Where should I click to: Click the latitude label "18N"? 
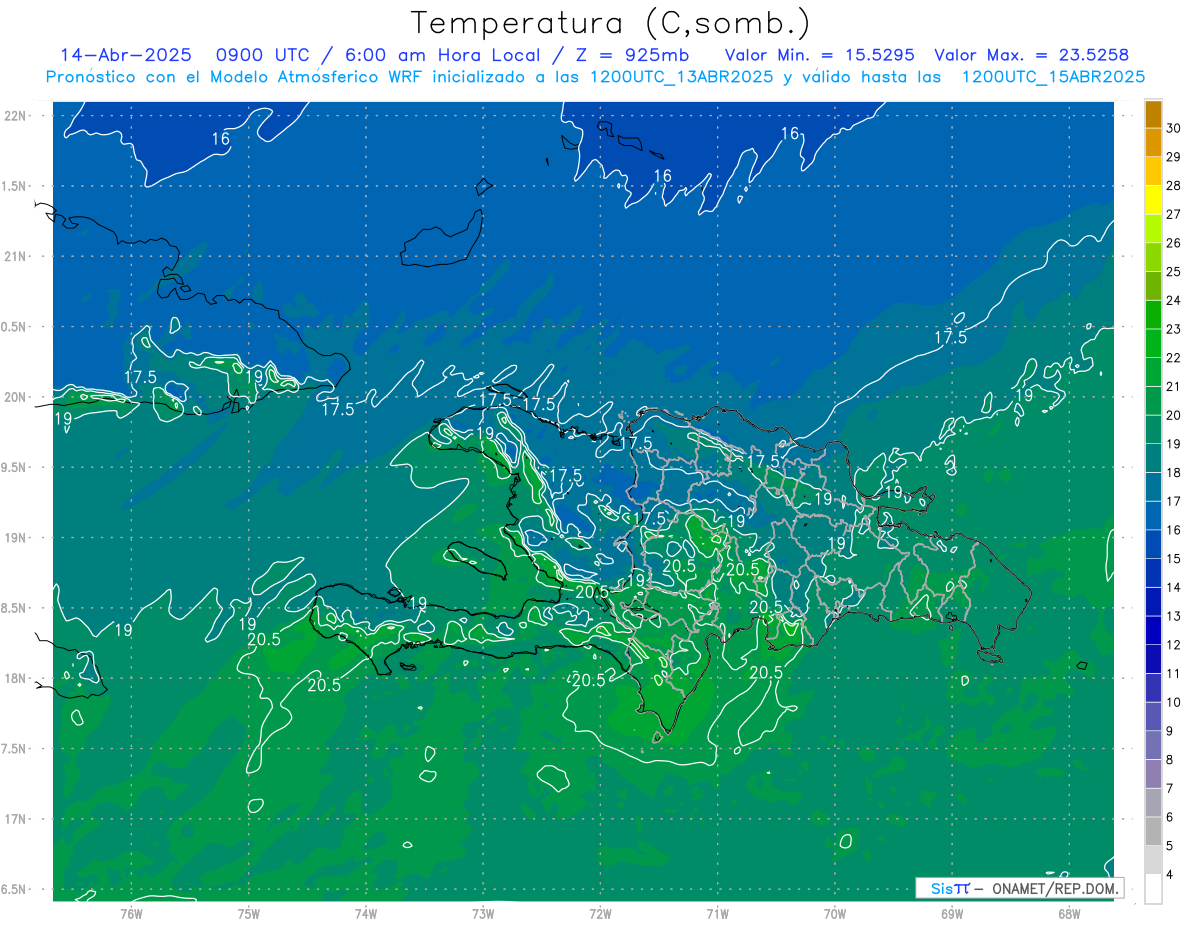tap(15, 678)
